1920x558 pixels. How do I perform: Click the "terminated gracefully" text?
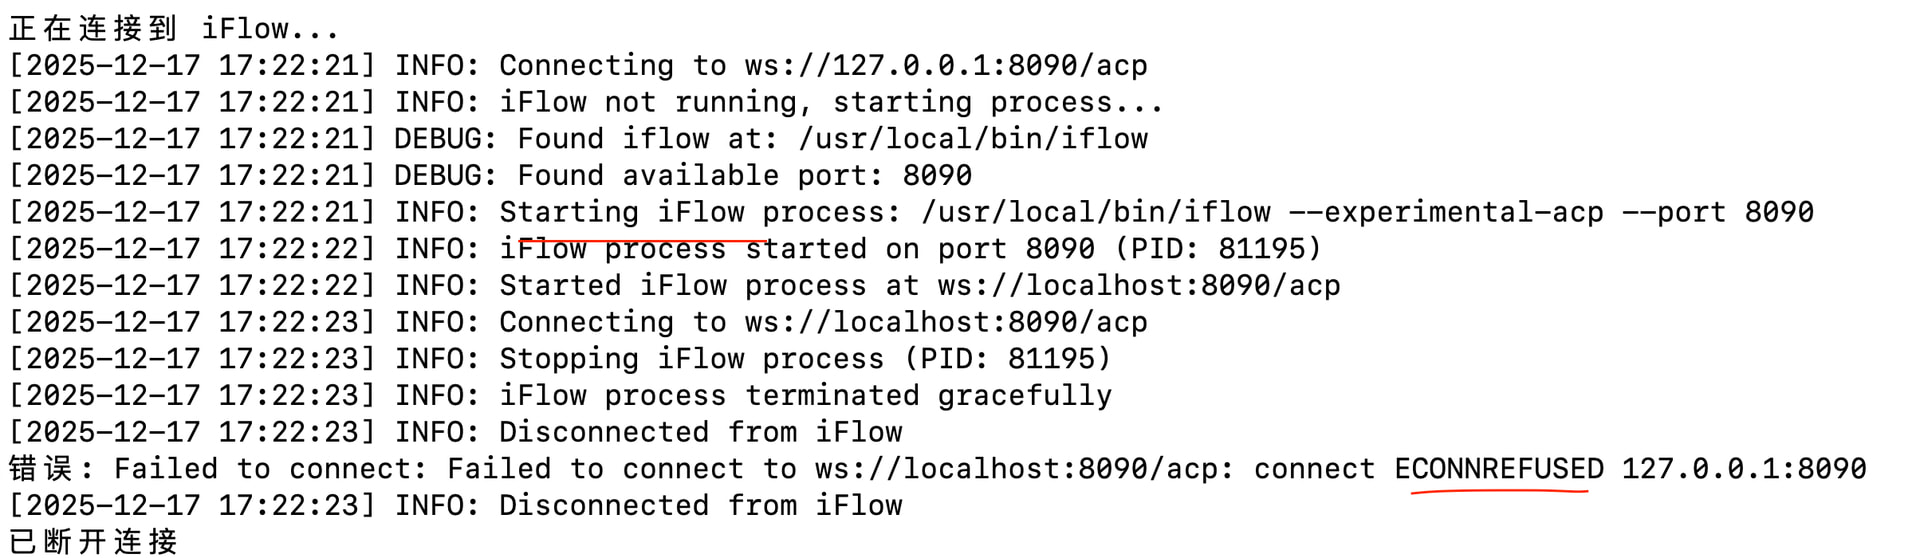(928, 396)
